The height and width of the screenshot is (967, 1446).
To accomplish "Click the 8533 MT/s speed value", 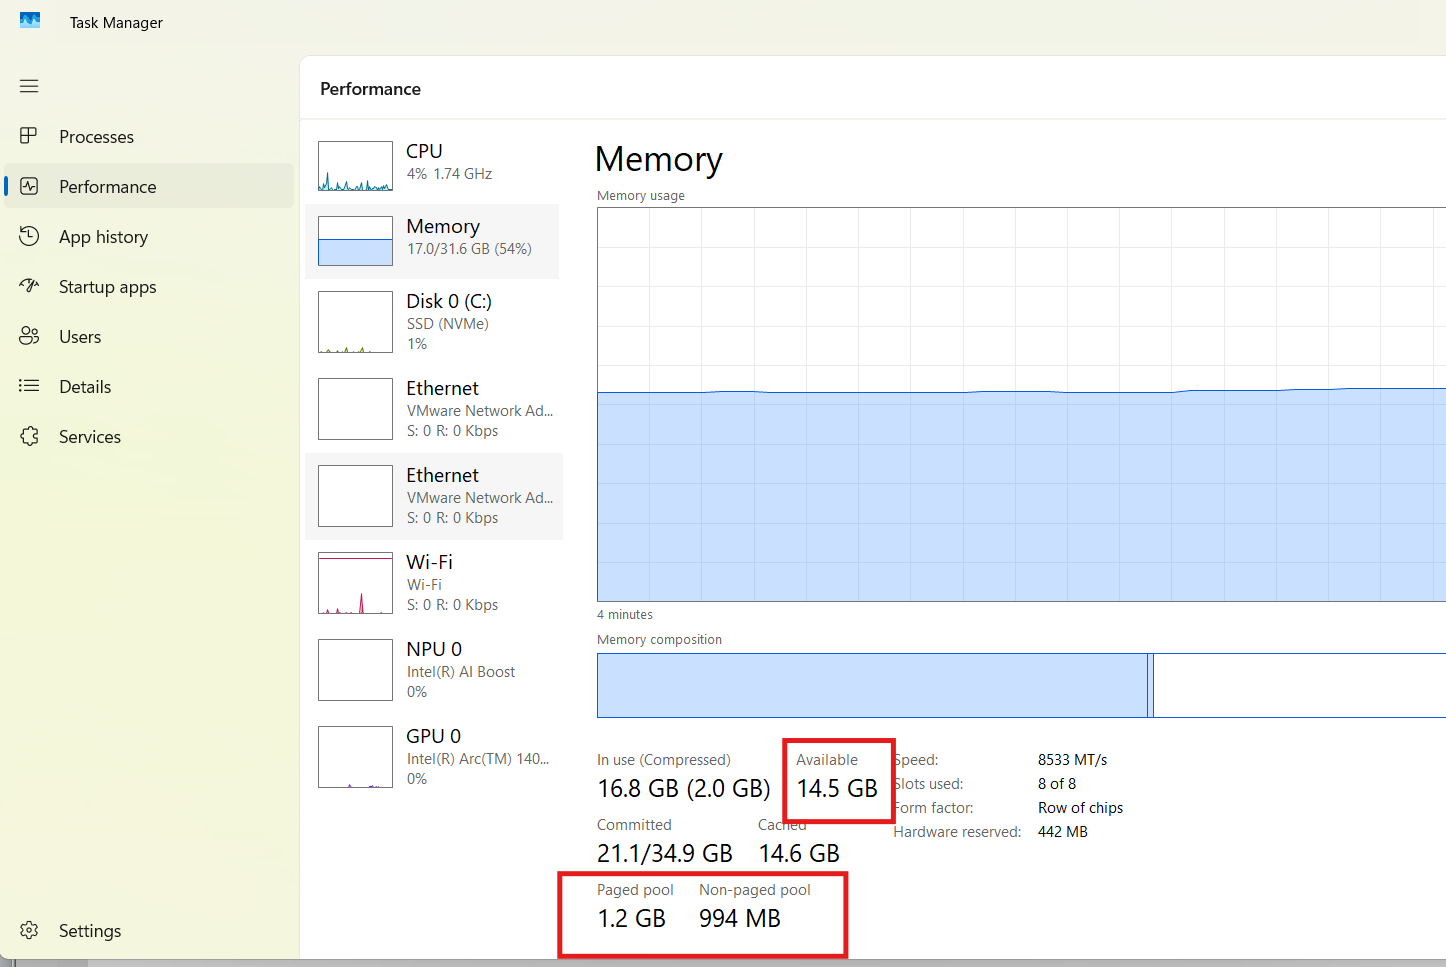I will click(x=1072, y=760).
